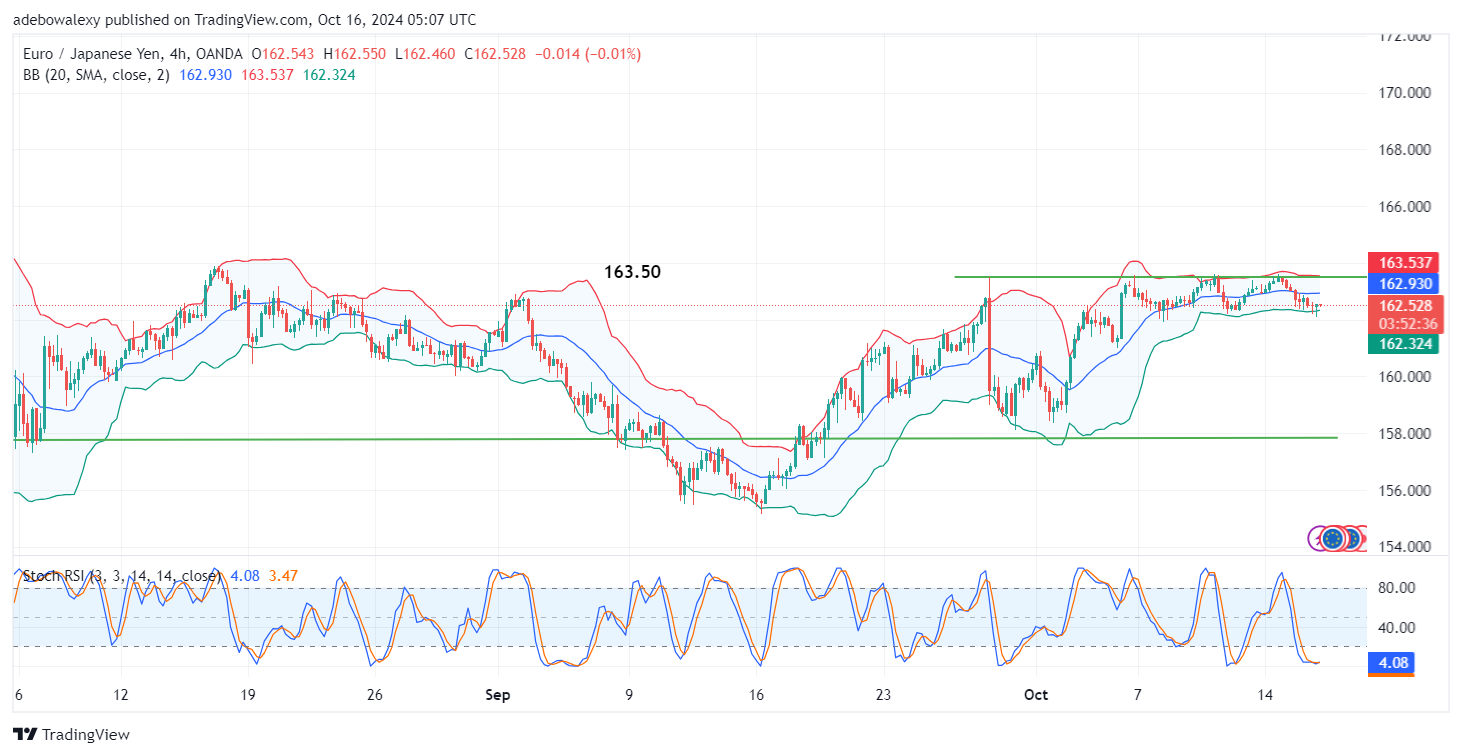Image resolution: width=1462 pixels, height=756 pixels.
Task: Click the 166.000 price axis label
Action: (1407, 207)
